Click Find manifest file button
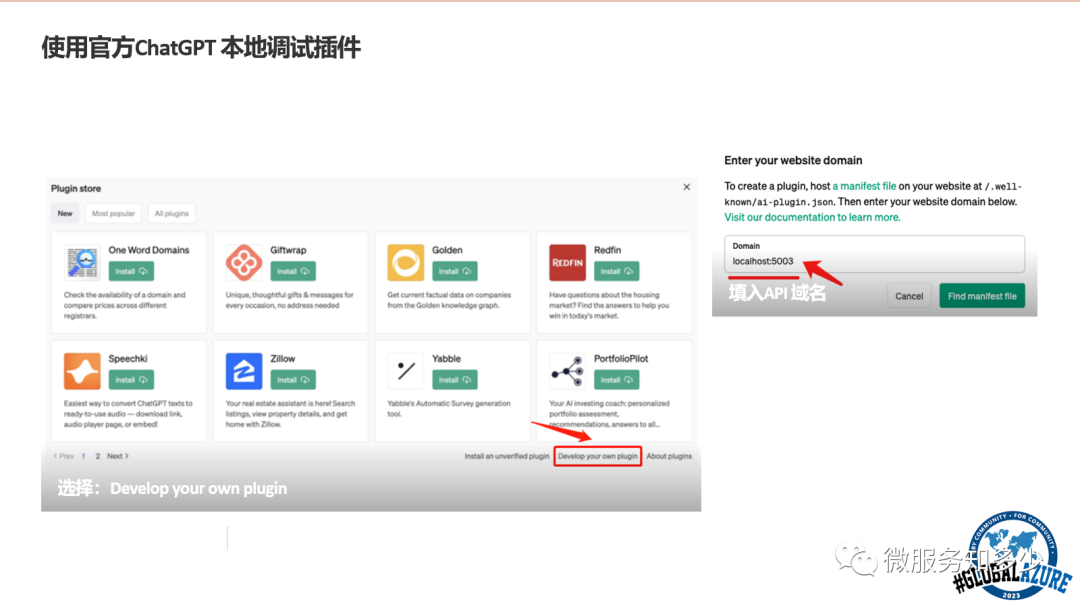 (x=982, y=296)
